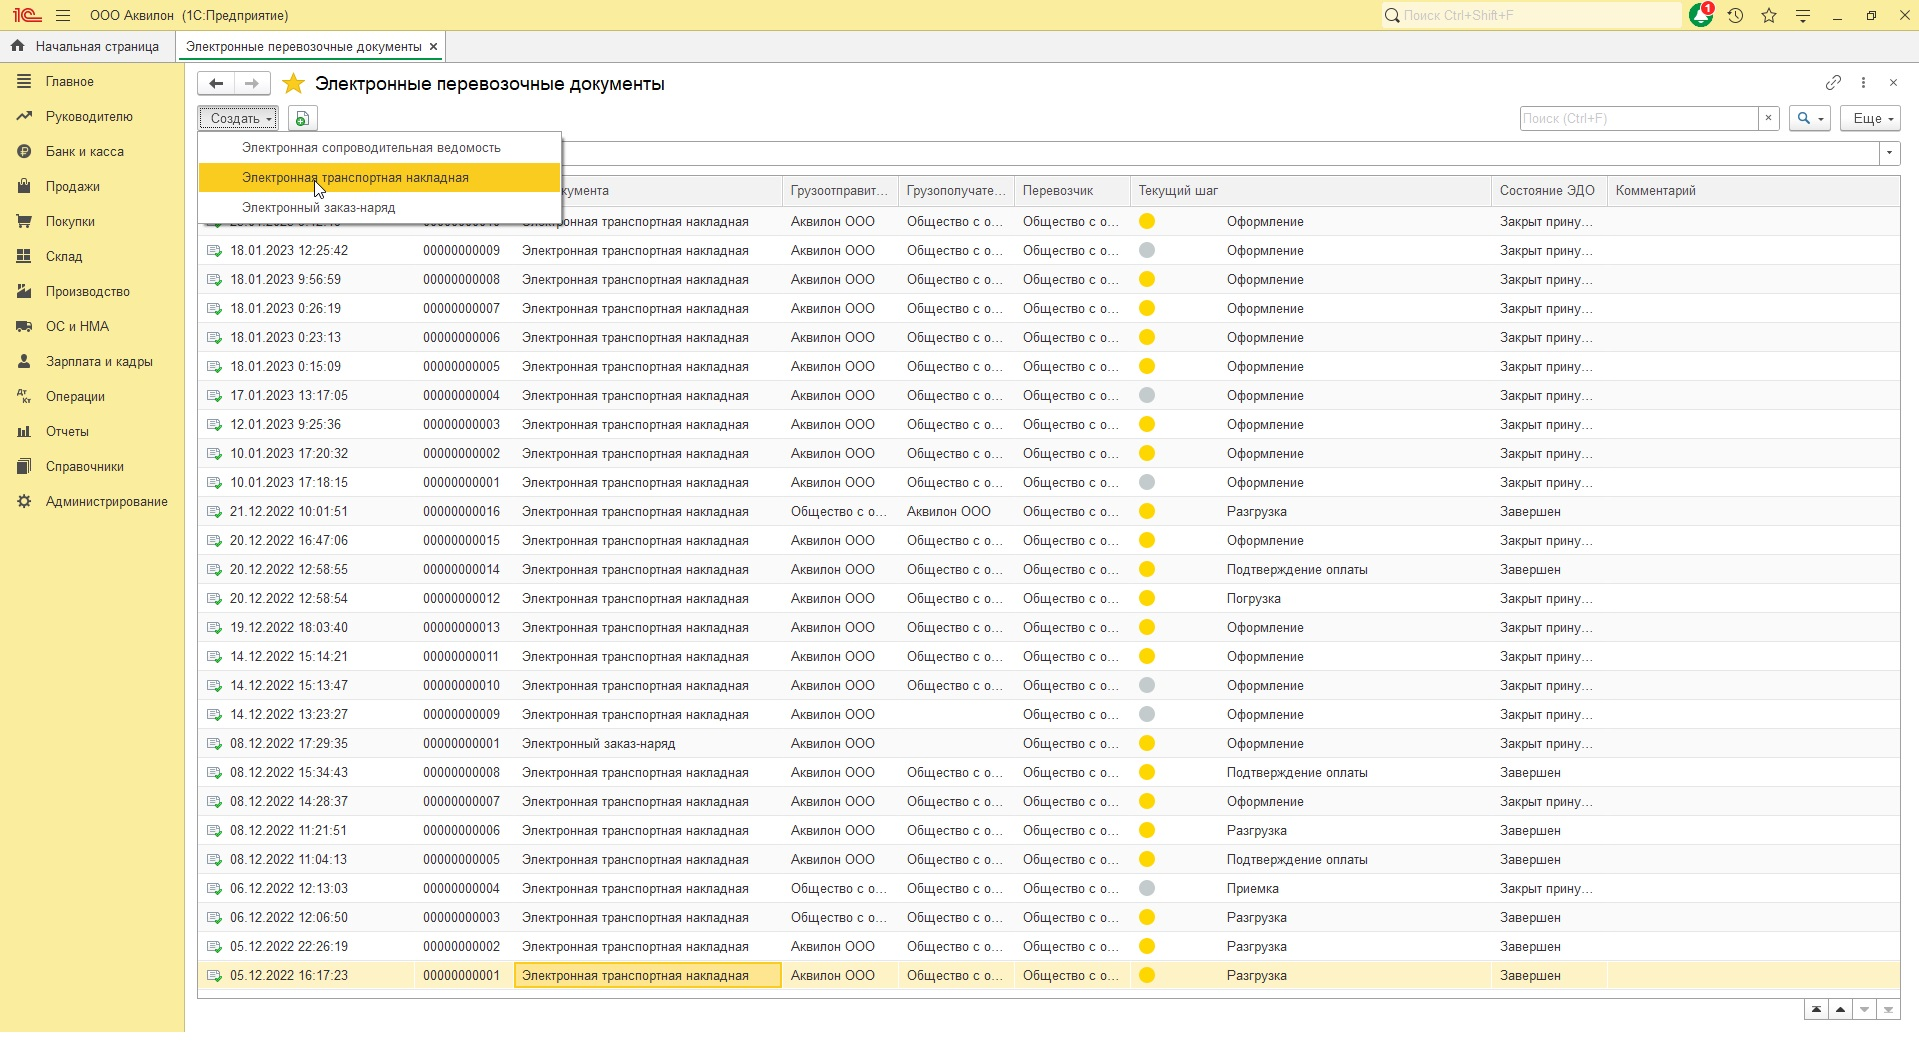Click in the Поиск (Ctrl+F) list search field
This screenshot has height=1063, width=1919.
[1638, 119]
